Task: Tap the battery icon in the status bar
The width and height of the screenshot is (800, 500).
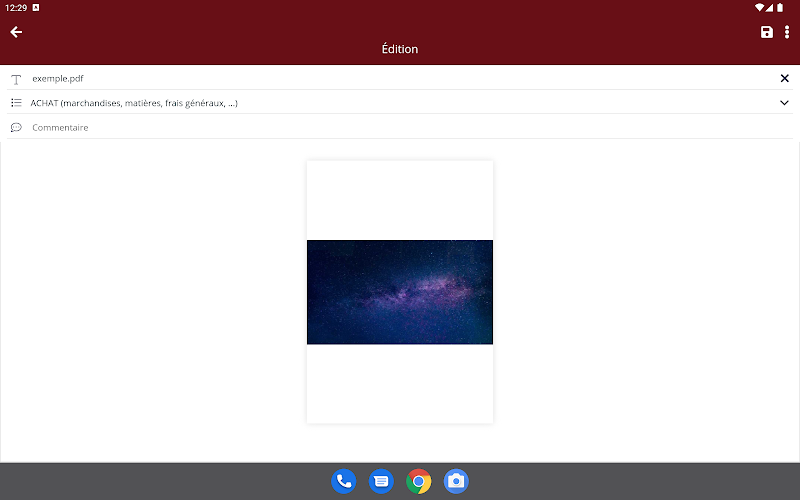Action: point(780,8)
